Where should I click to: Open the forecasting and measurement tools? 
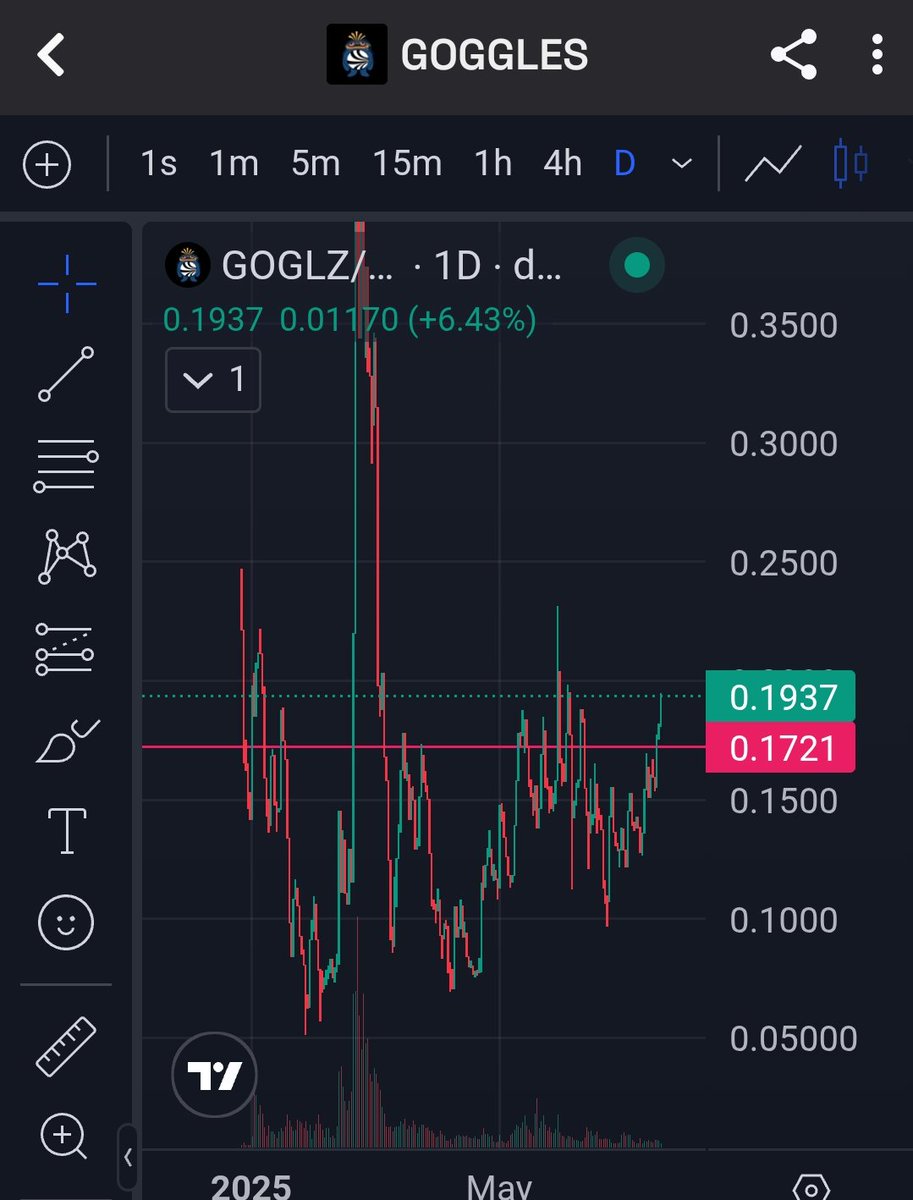(x=66, y=648)
